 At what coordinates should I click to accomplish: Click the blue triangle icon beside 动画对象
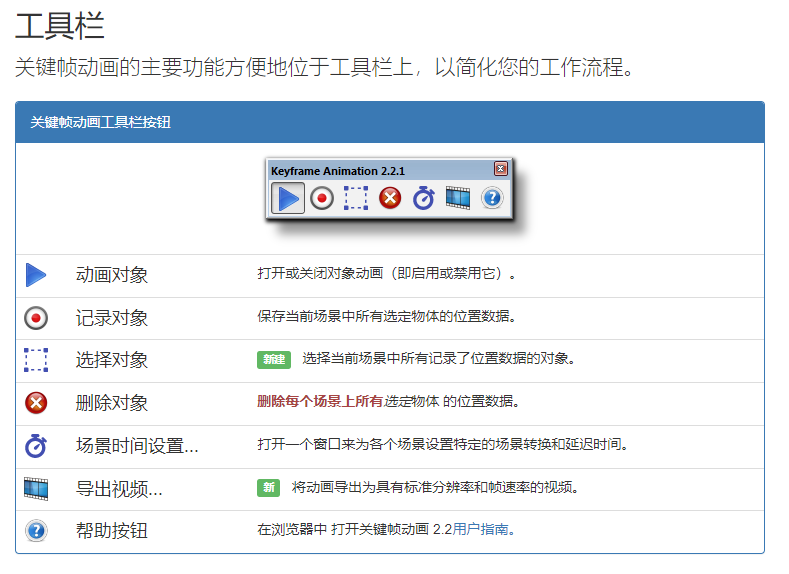[36, 275]
